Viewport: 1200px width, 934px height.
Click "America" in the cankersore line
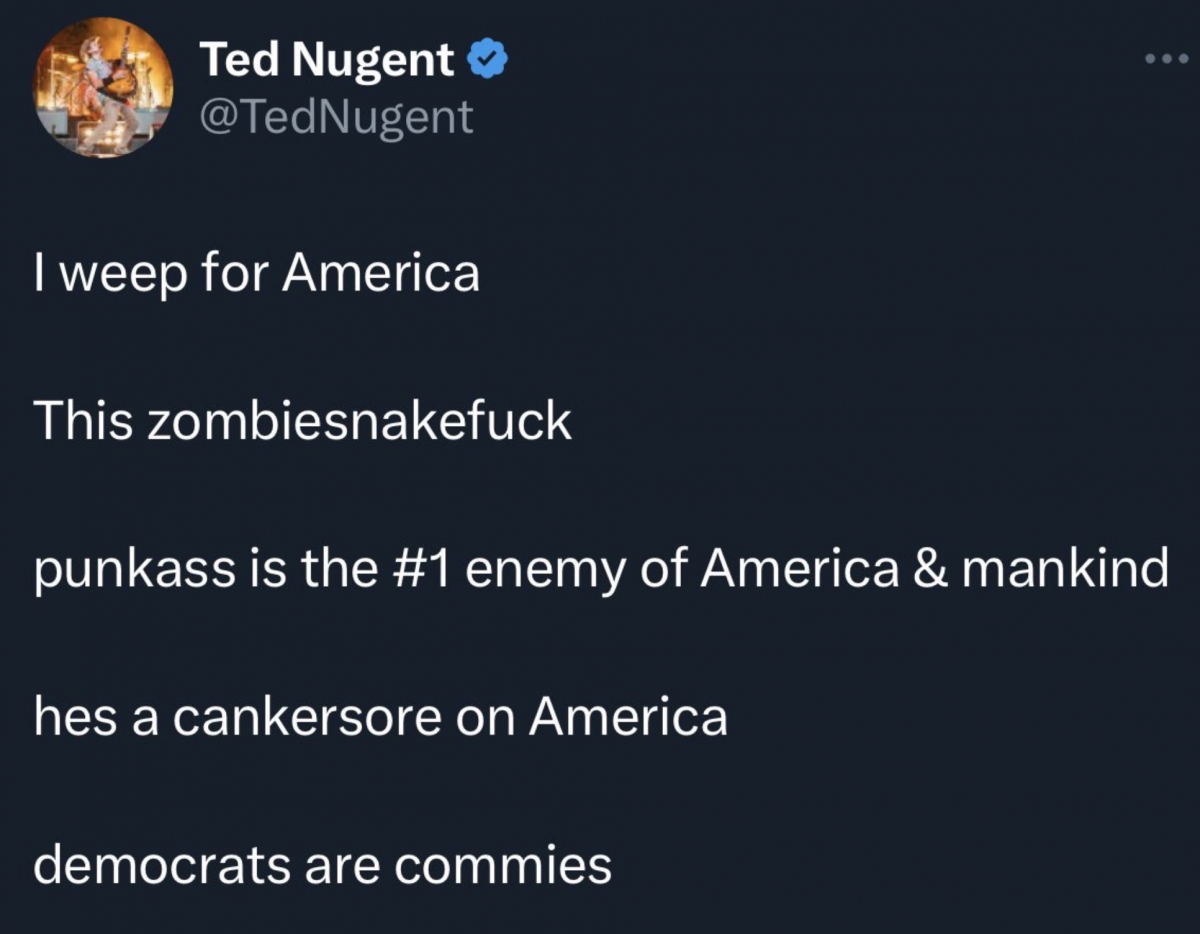[629, 717]
